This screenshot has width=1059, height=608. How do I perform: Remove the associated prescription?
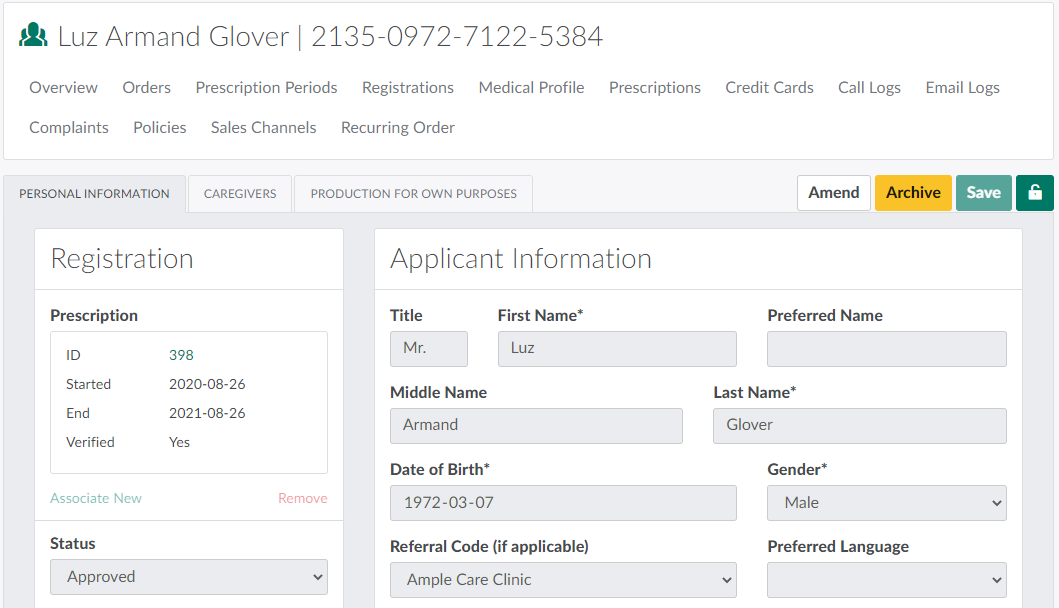302,498
